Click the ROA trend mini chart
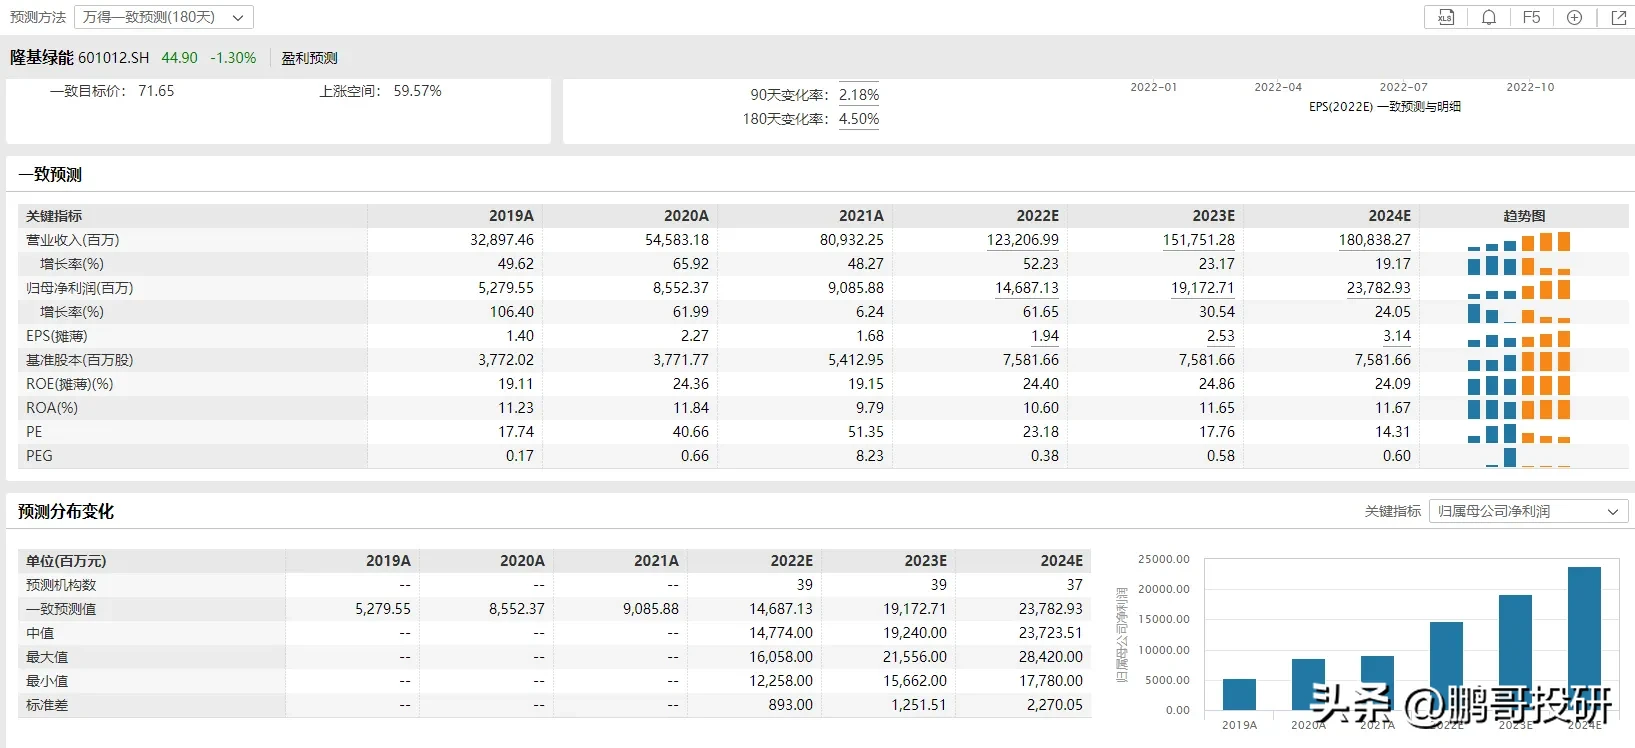This screenshot has height=748, width=1635. (1519, 409)
